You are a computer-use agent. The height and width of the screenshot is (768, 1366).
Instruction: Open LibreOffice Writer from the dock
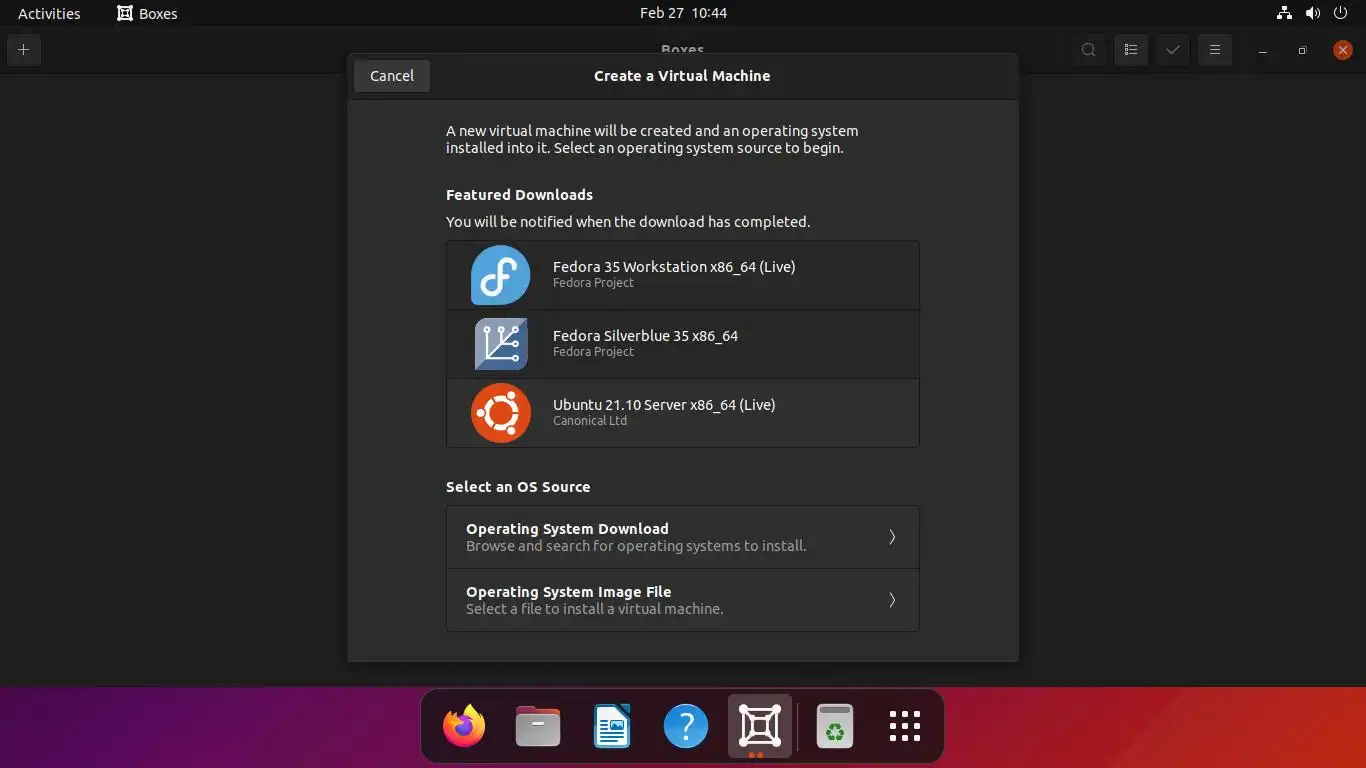pyautogui.click(x=612, y=726)
